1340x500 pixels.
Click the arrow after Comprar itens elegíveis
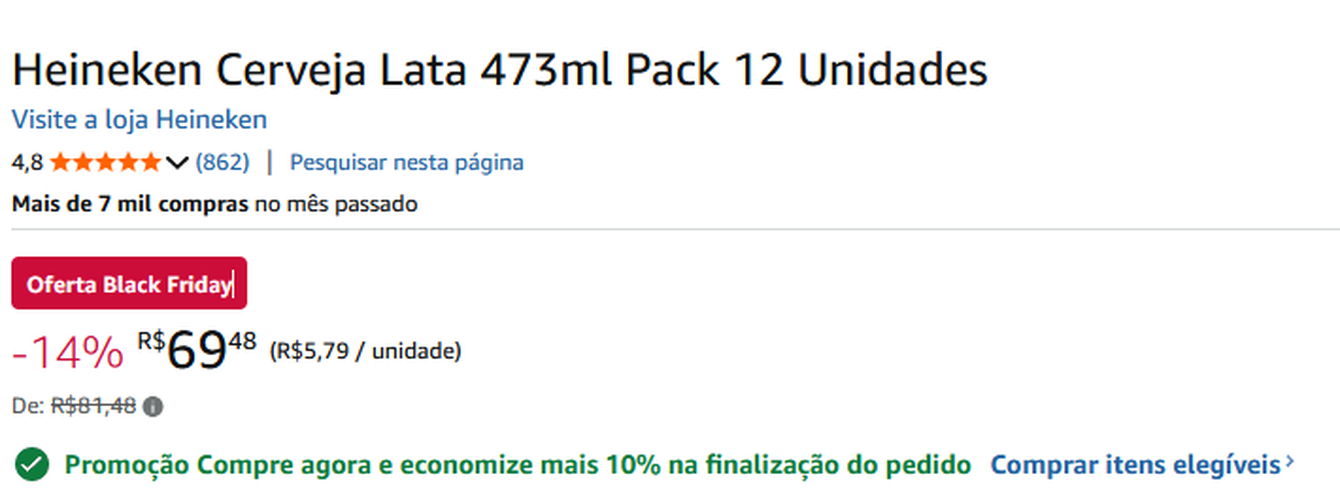pos(1291,464)
